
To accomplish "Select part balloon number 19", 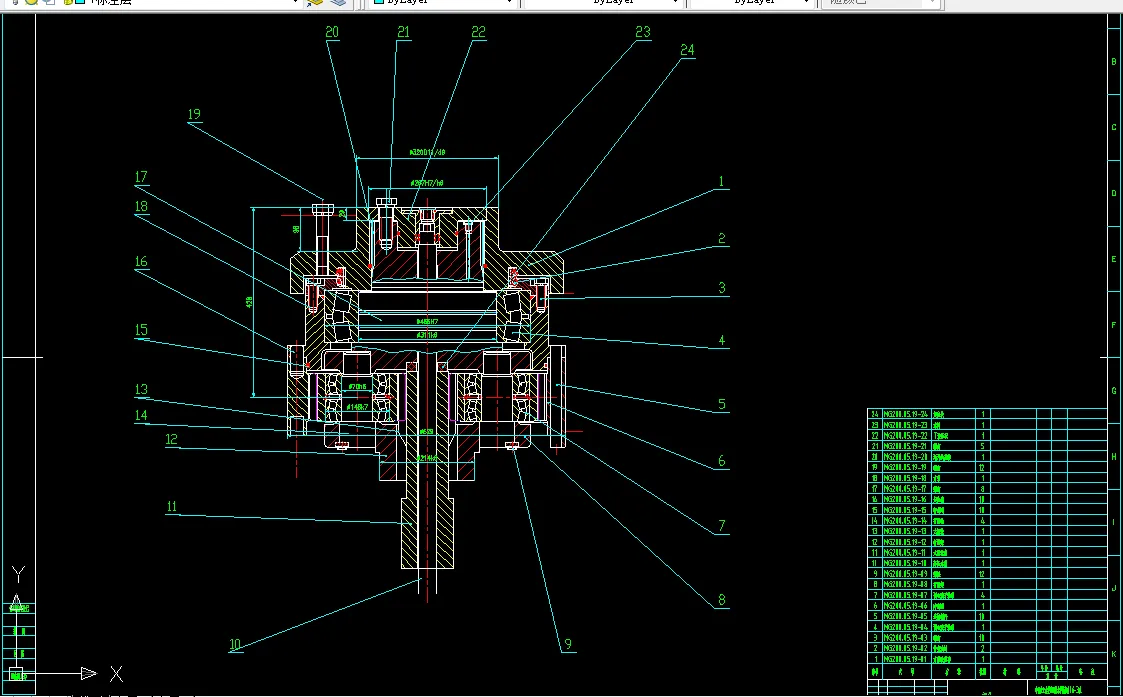I will tap(194, 115).
